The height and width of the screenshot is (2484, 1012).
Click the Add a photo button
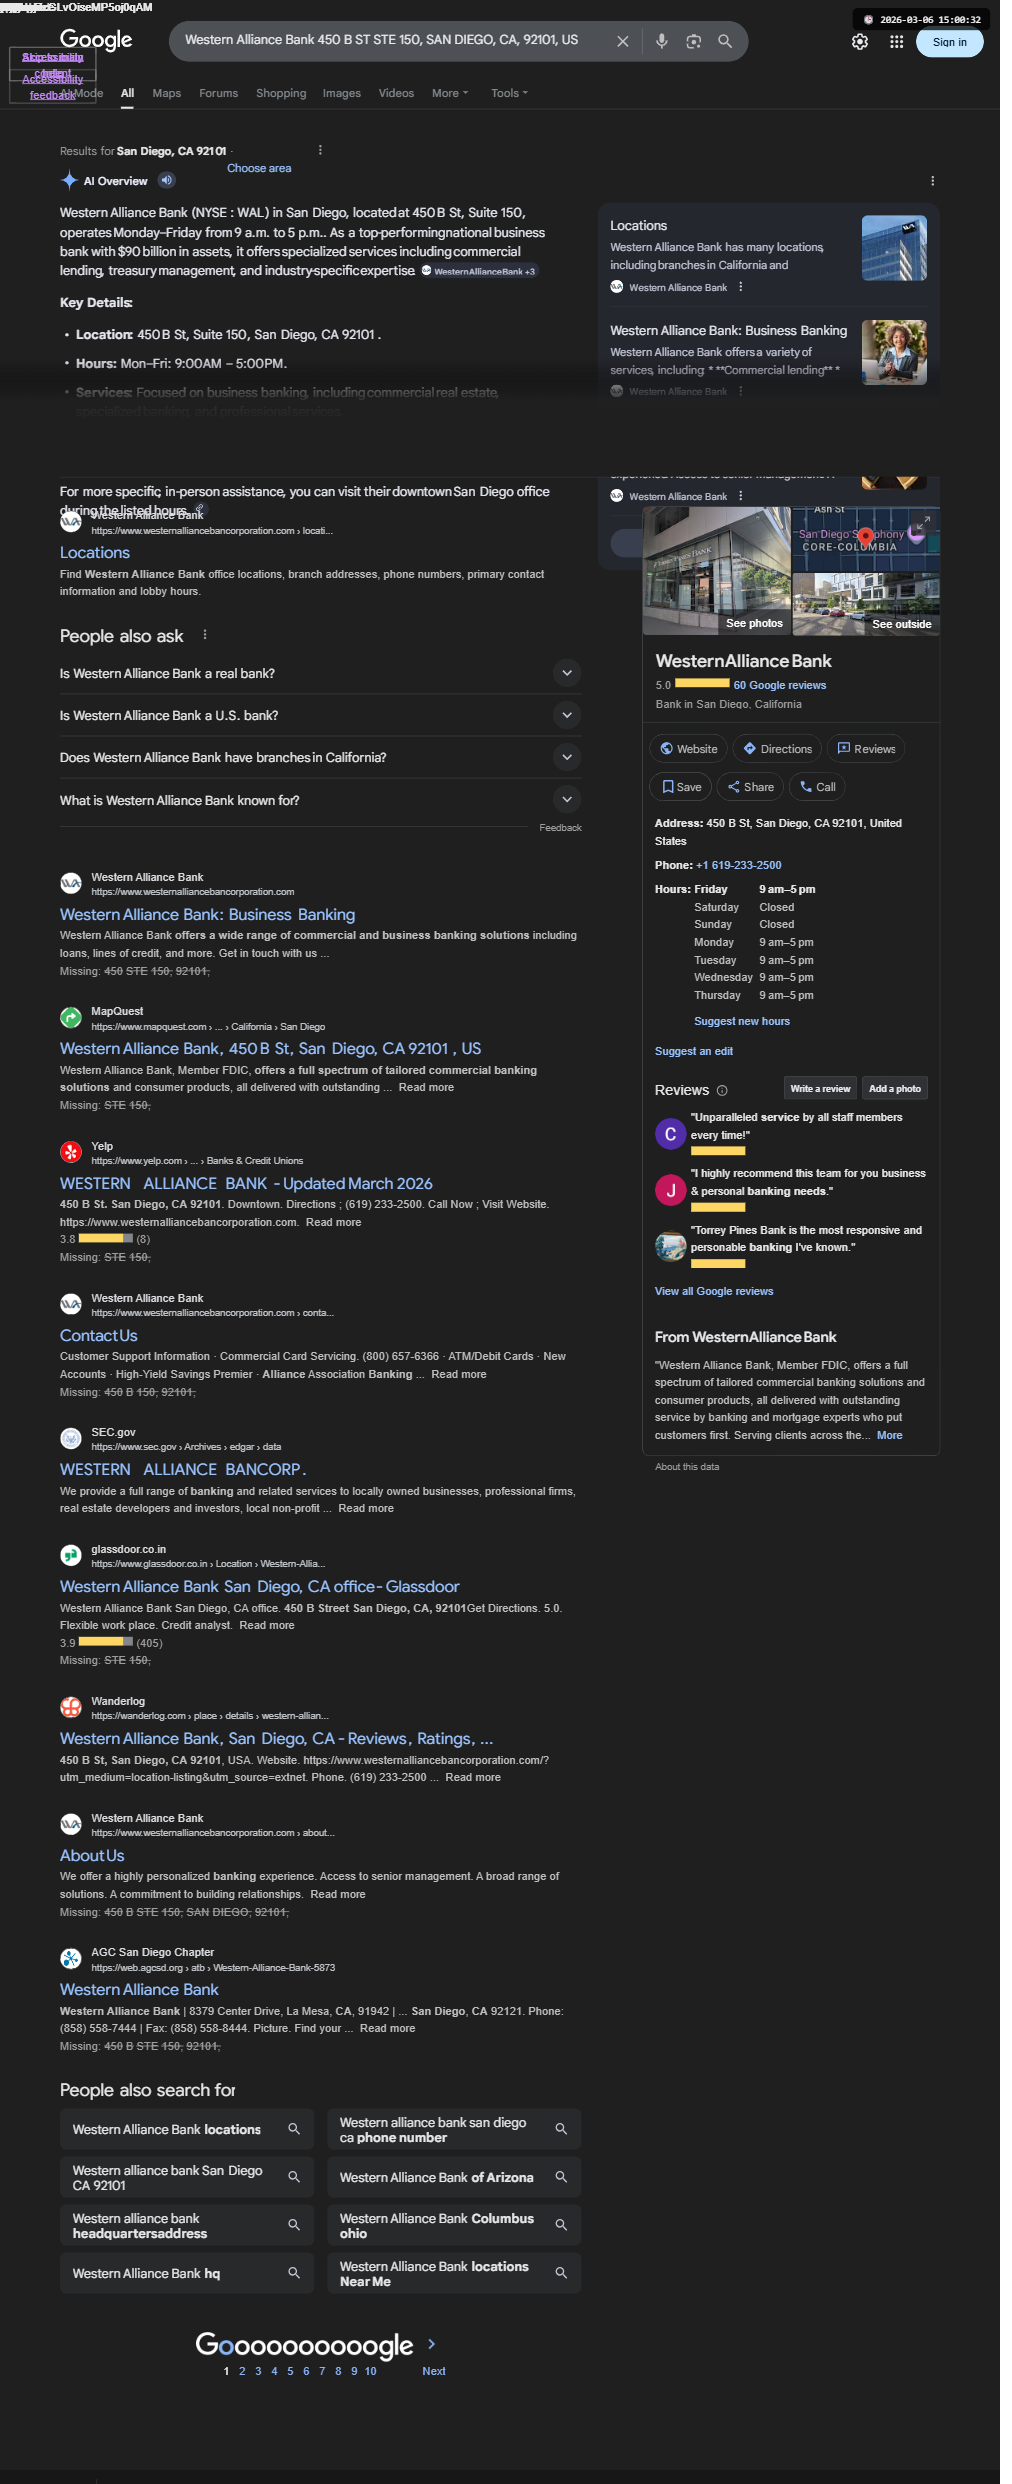(895, 1088)
